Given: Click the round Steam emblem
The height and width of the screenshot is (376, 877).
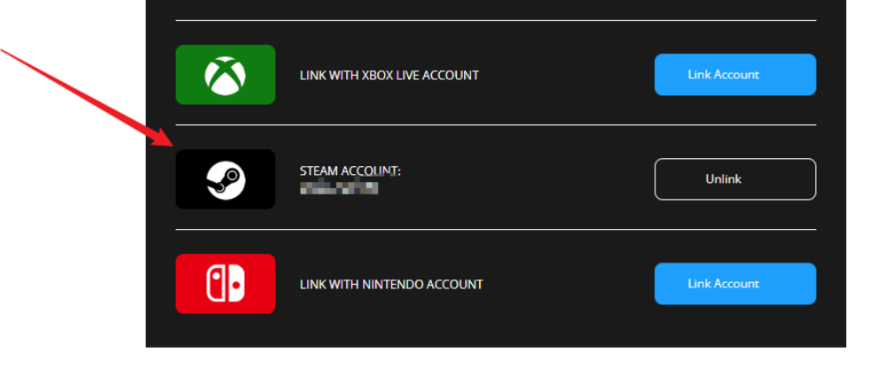Looking at the screenshot, I should click(x=225, y=179).
